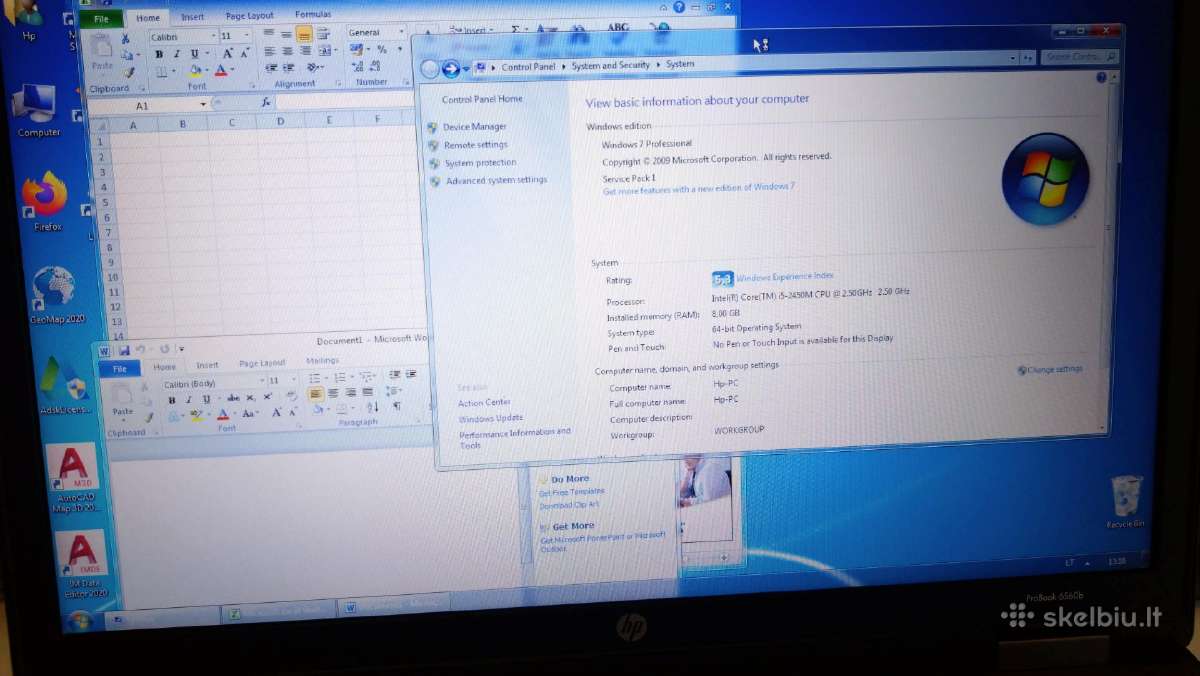Click the Format Painter brush in Excel

pyautogui.click(x=128, y=72)
